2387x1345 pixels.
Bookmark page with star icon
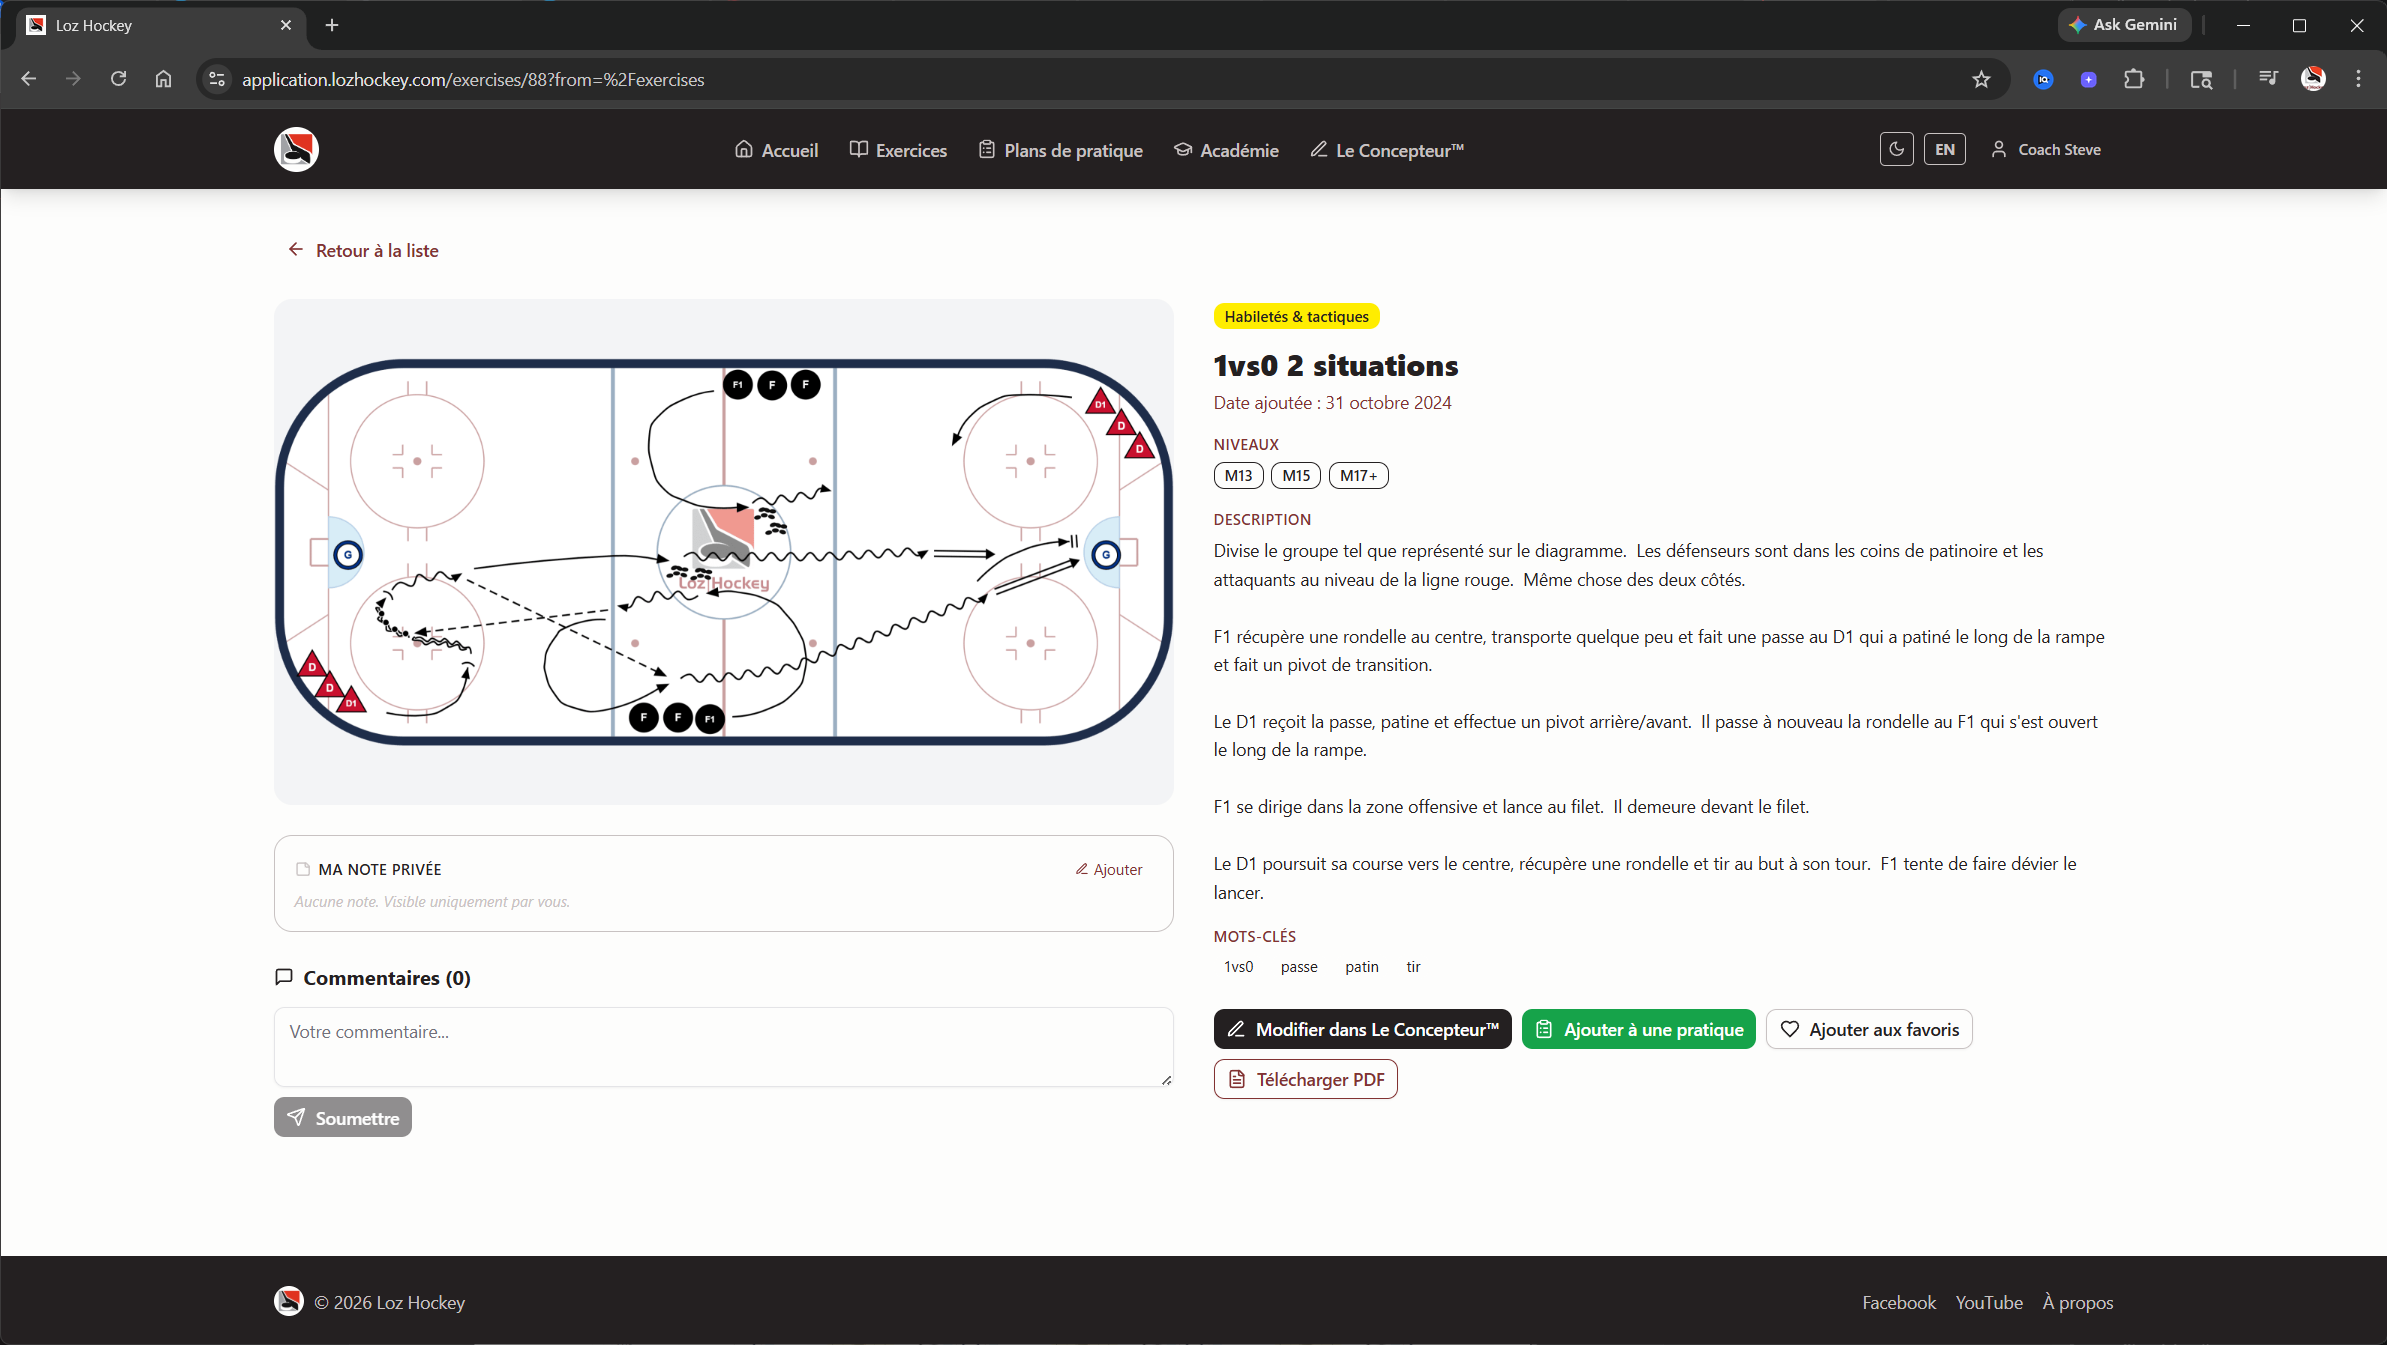click(x=1981, y=80)
